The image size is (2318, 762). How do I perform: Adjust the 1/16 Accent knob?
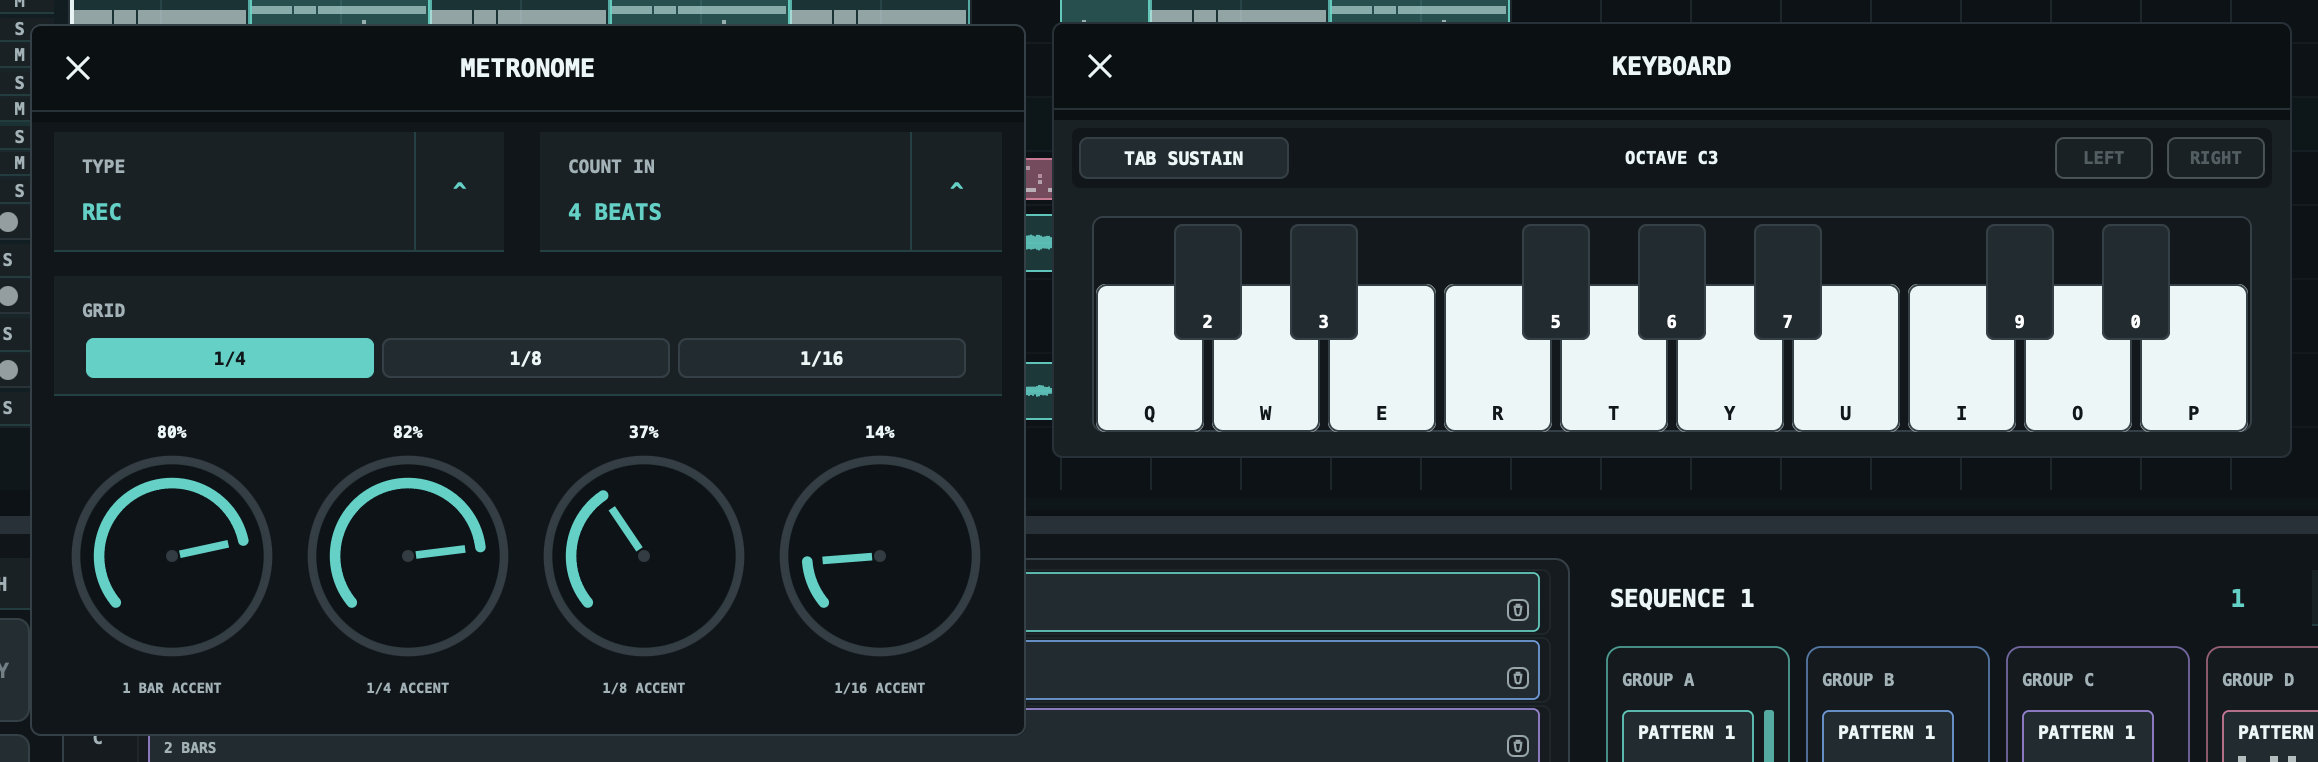[x=880, y=556]
